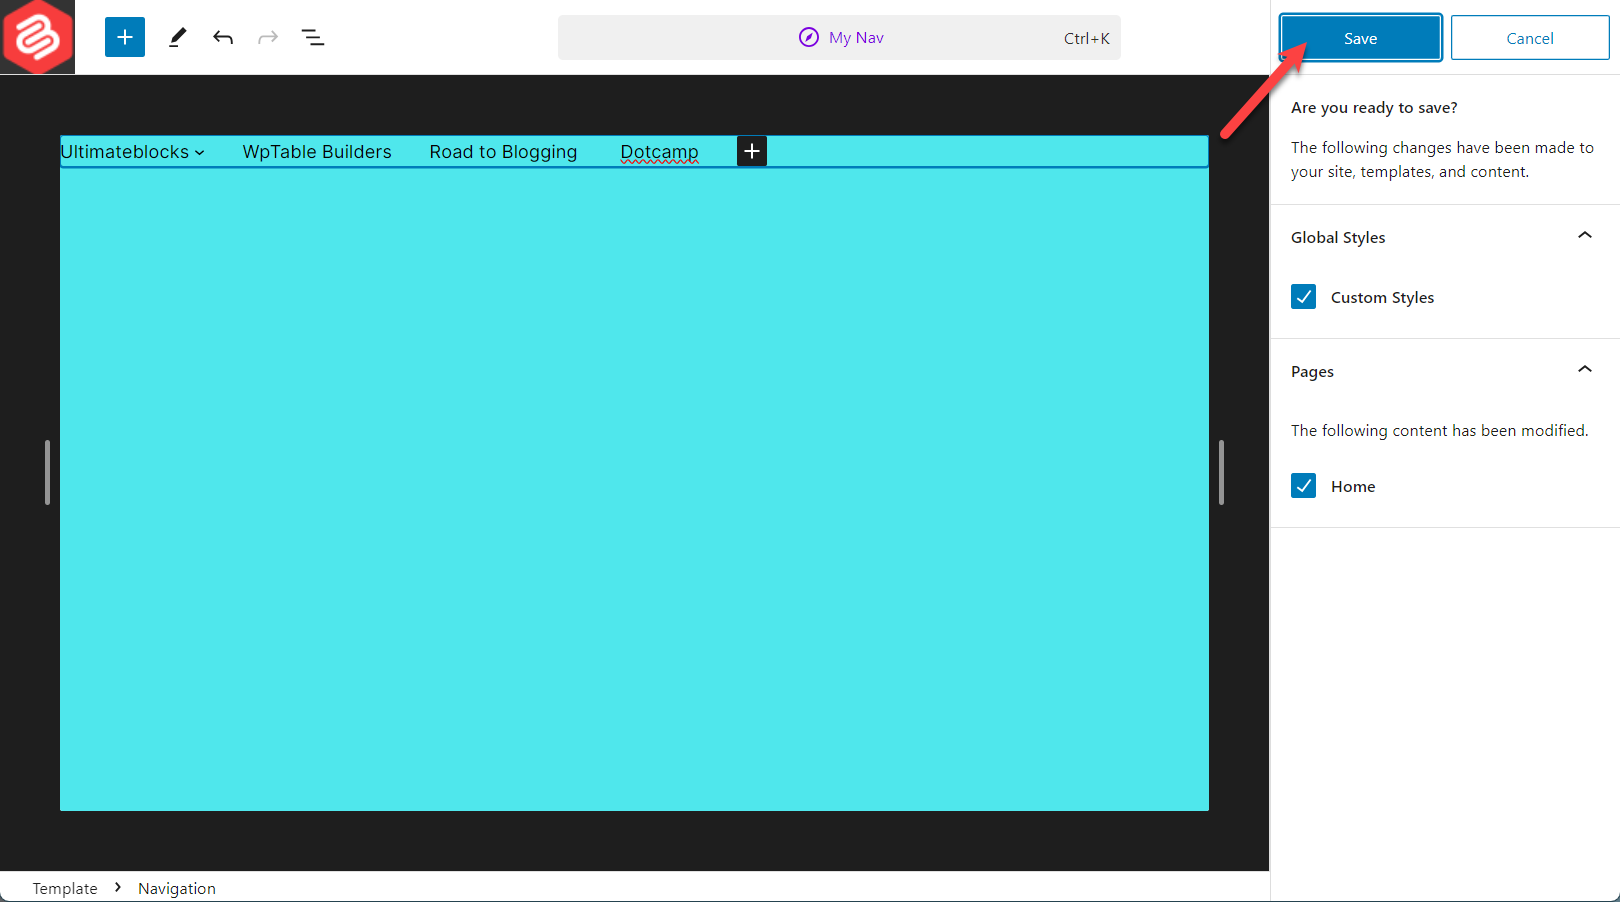Undo the last change
The image size is (1620, 902).
[223, 37]
